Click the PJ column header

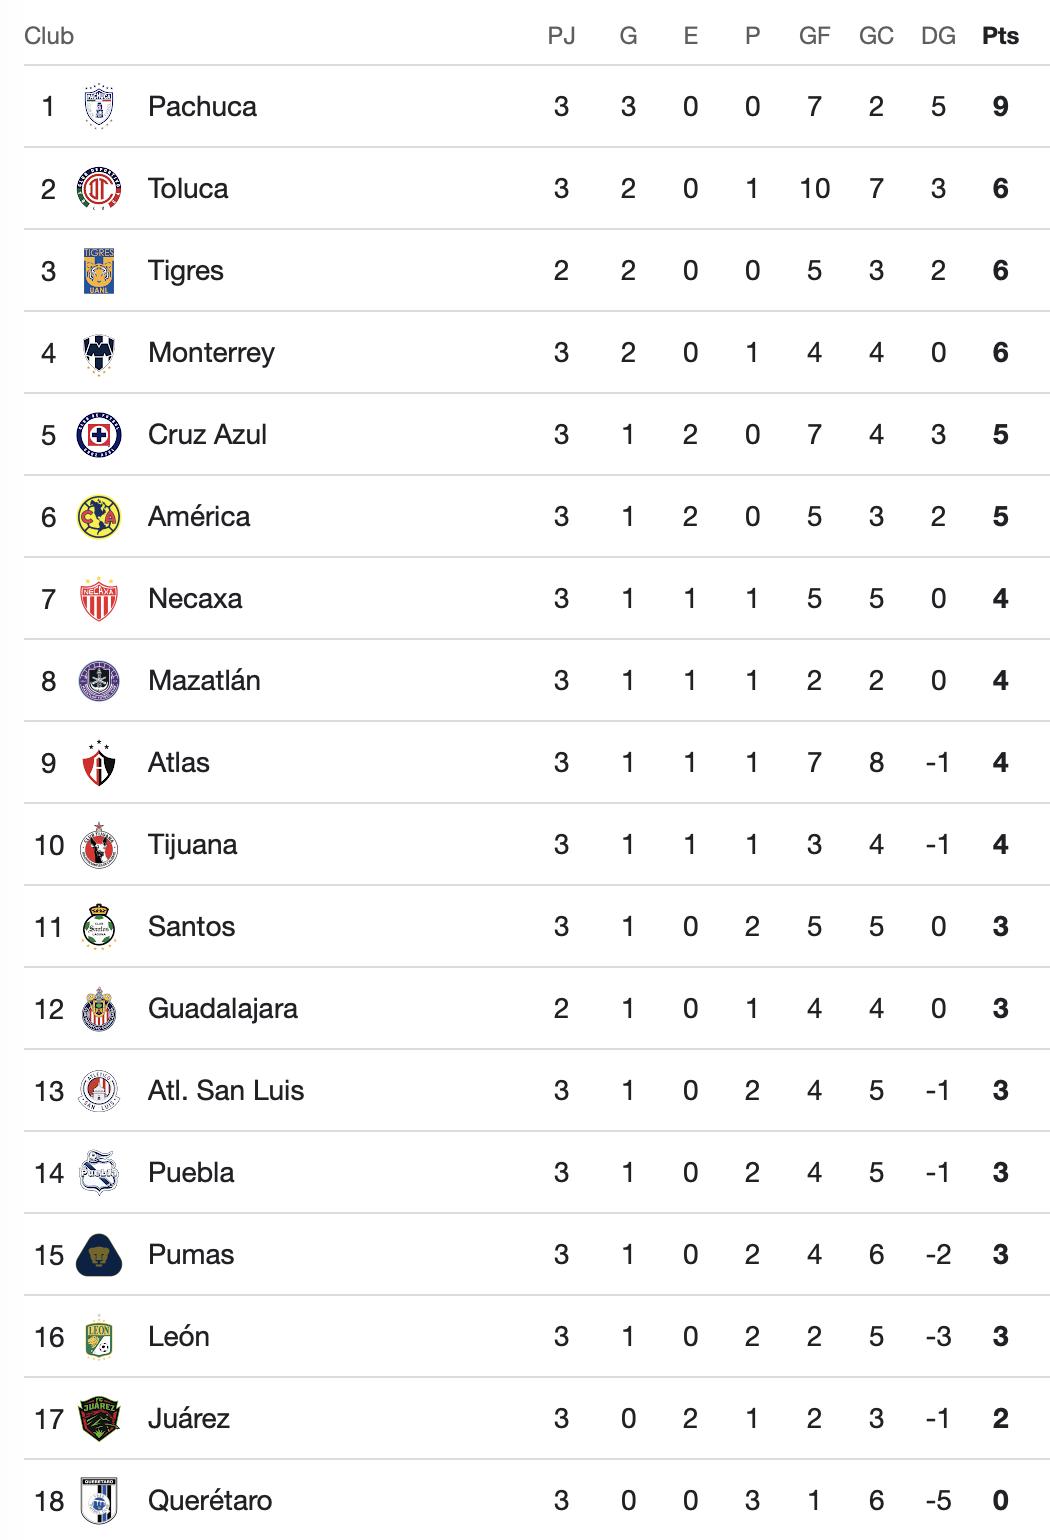pos(561,36)
